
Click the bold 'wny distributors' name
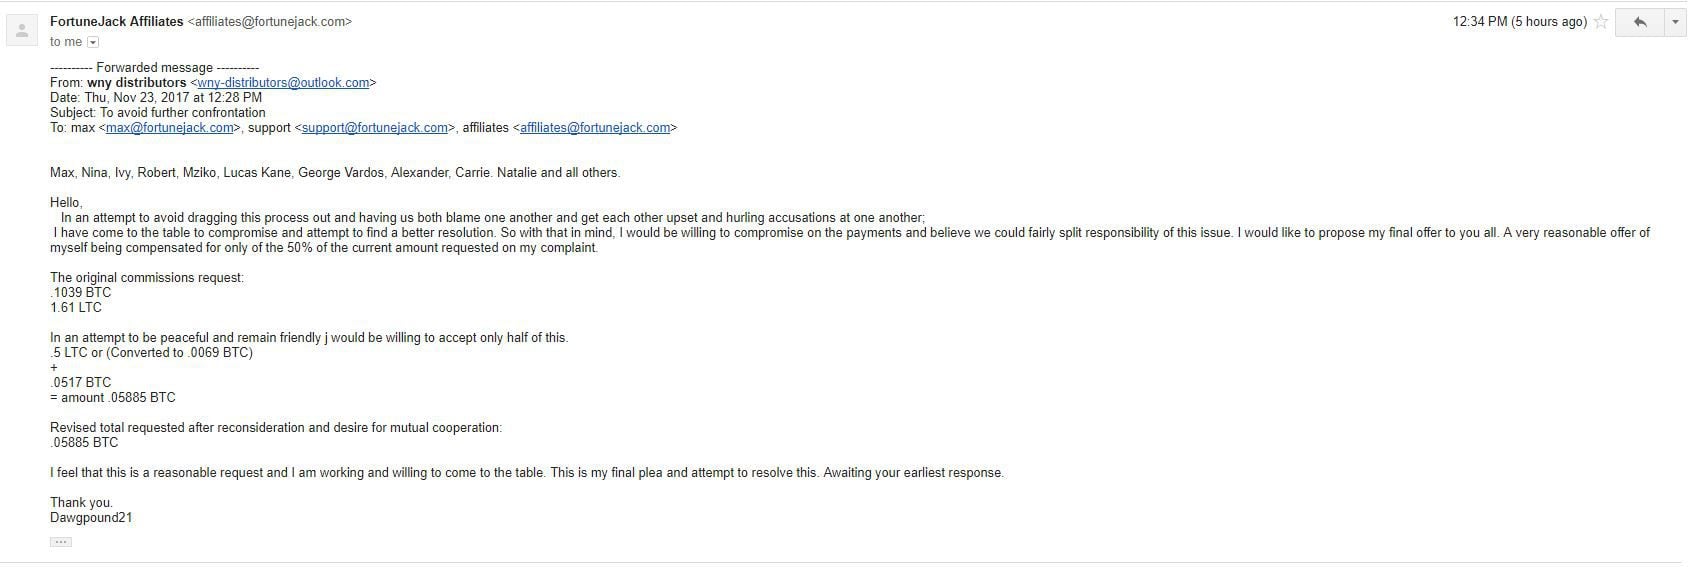pos(137,83)
